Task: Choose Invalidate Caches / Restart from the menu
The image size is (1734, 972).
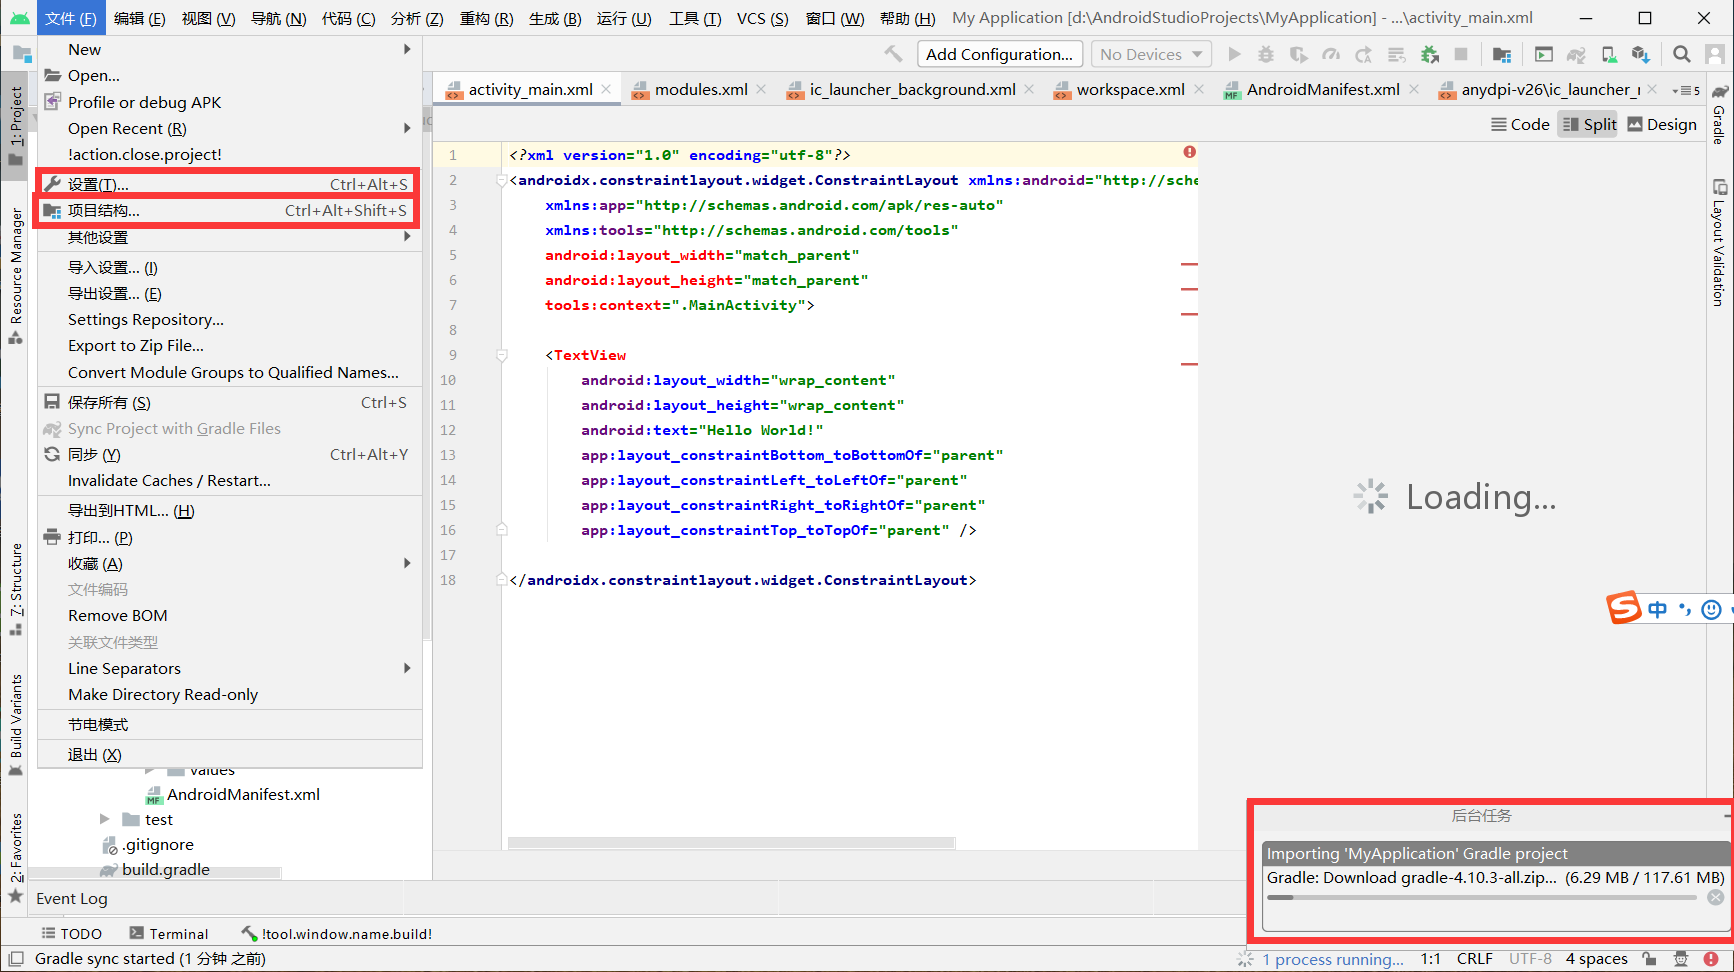Action: pos(168,480)
